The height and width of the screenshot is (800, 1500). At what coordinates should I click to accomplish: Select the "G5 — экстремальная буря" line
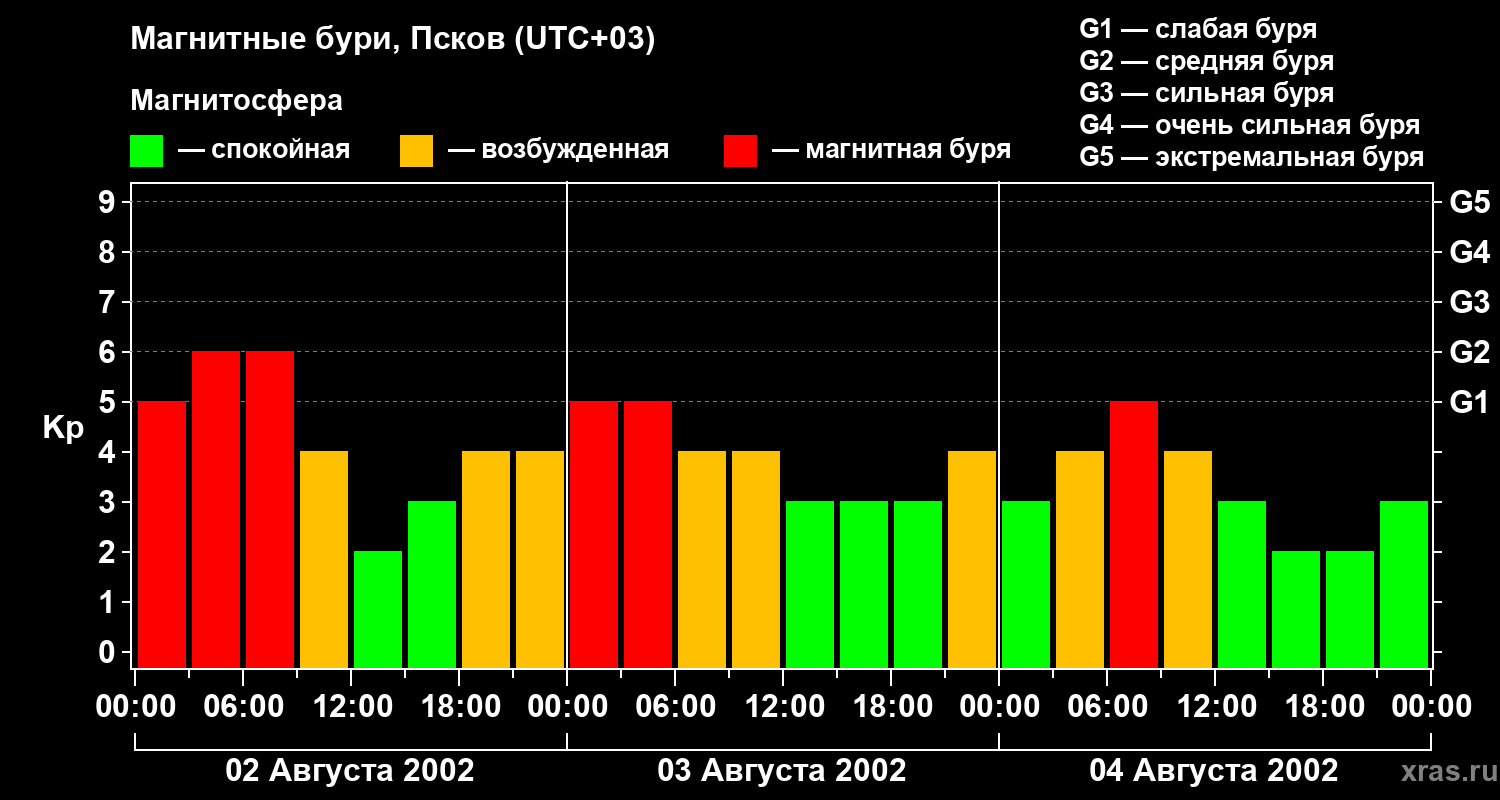(1252, 157)
